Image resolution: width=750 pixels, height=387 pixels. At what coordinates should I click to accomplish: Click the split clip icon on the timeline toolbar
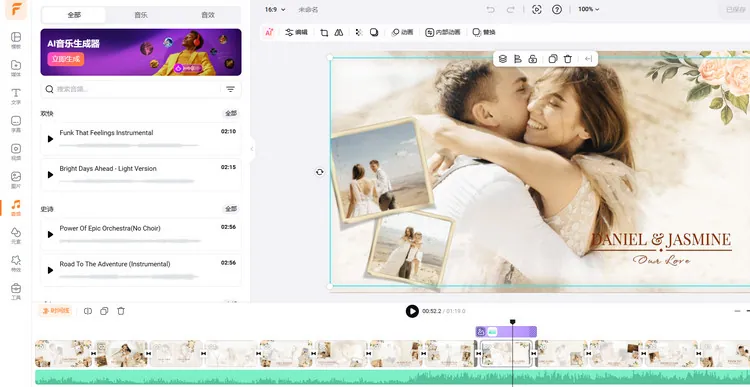(x=88, y=311)
